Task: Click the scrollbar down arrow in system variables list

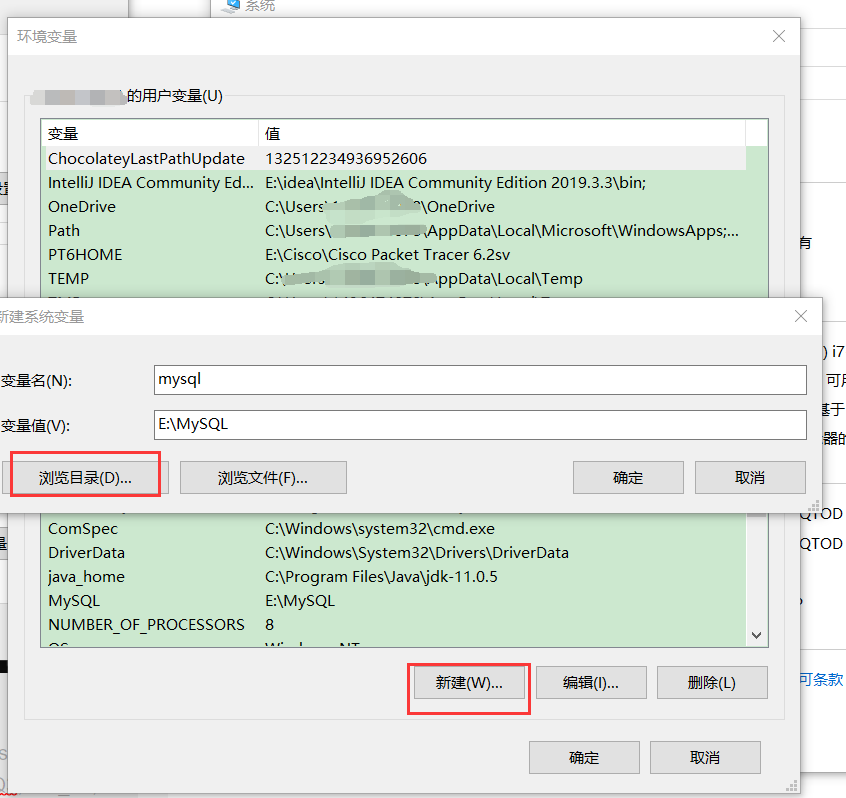Action: 757,635
